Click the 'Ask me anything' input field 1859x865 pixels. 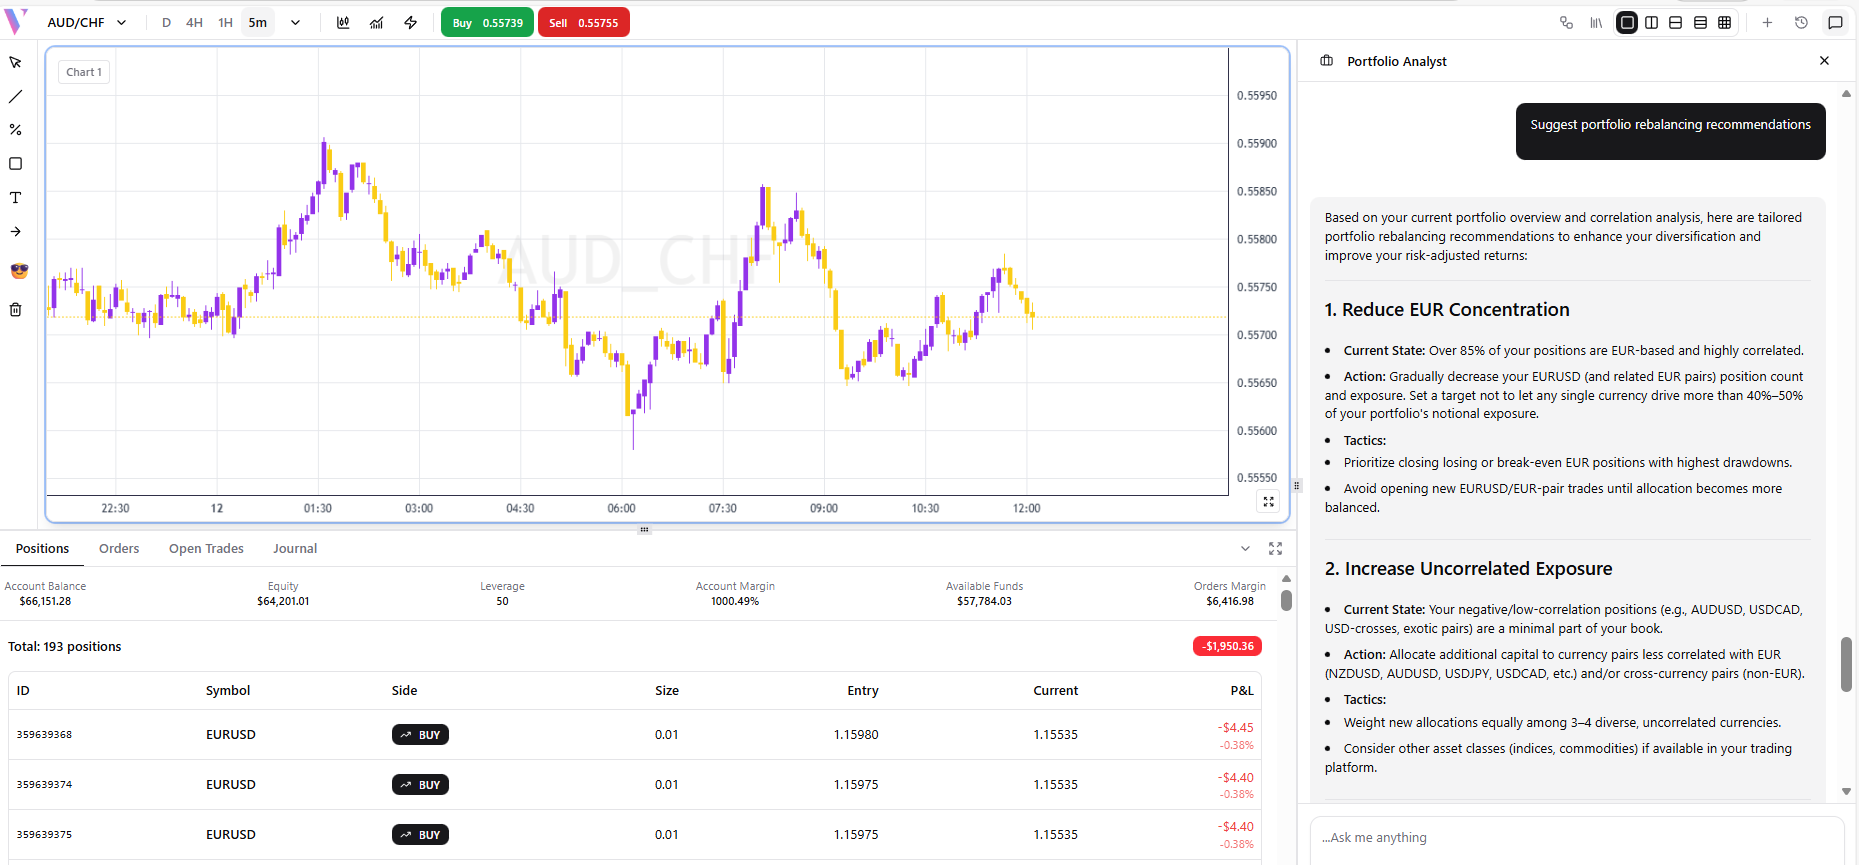tap(1575, 838)
